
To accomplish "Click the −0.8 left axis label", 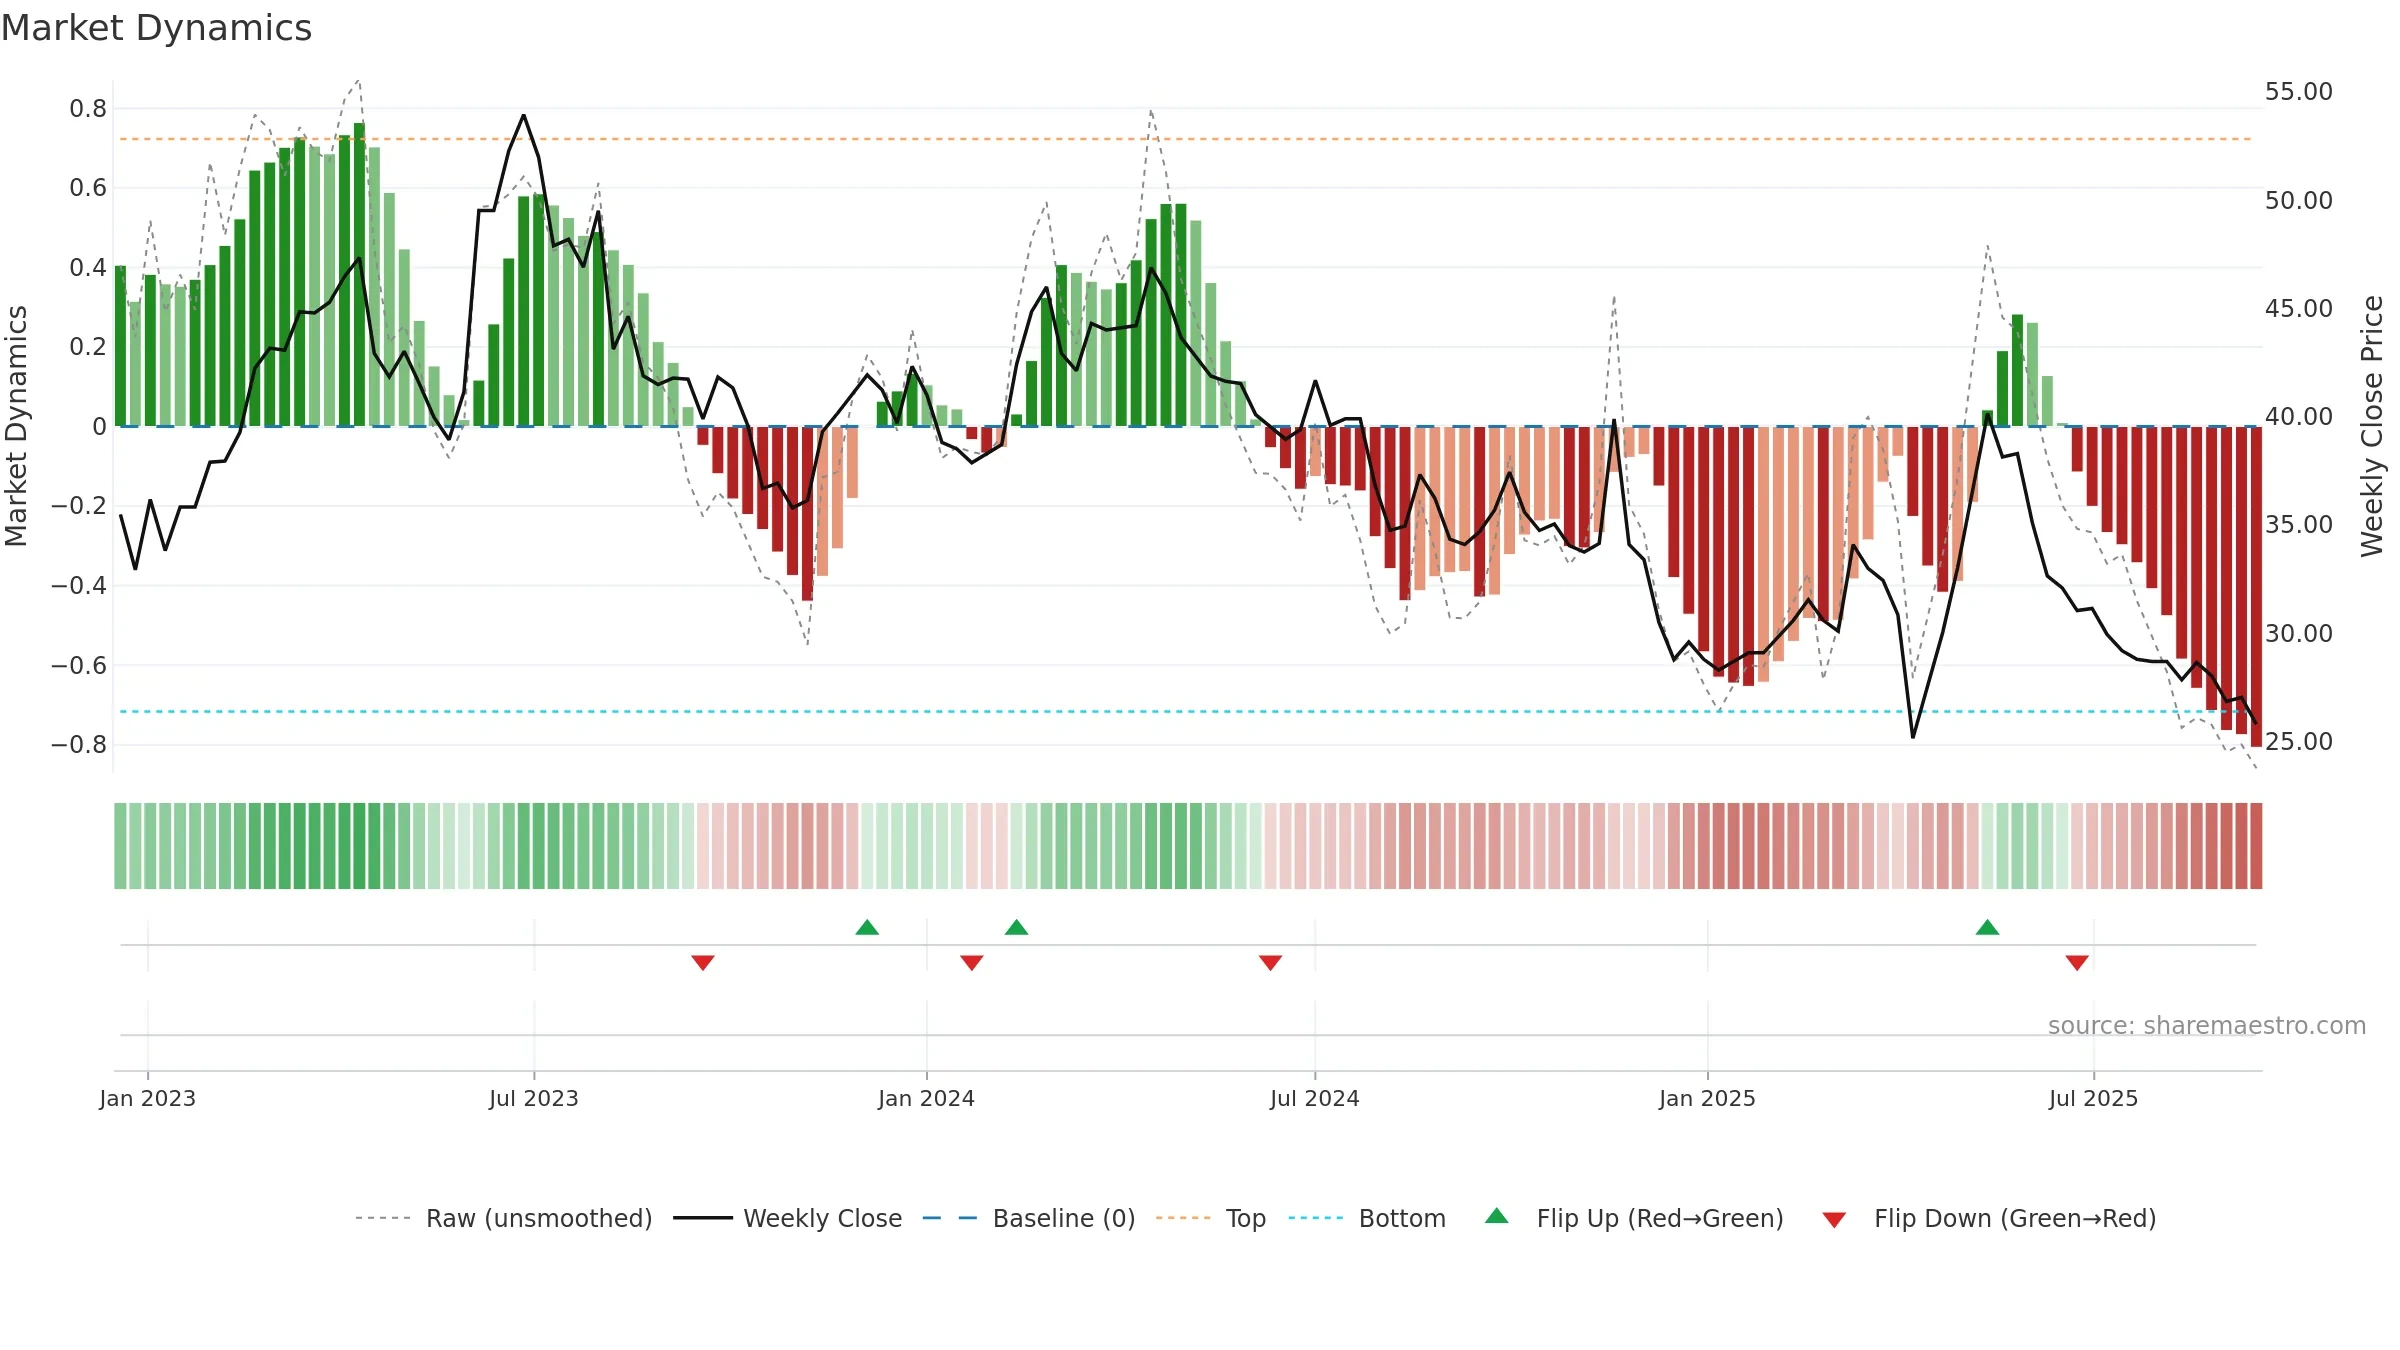I will click(79, 744).
